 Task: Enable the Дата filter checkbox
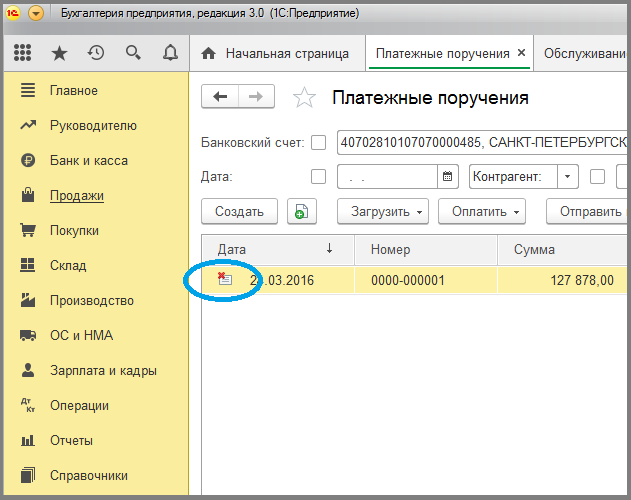pos(318,176)
